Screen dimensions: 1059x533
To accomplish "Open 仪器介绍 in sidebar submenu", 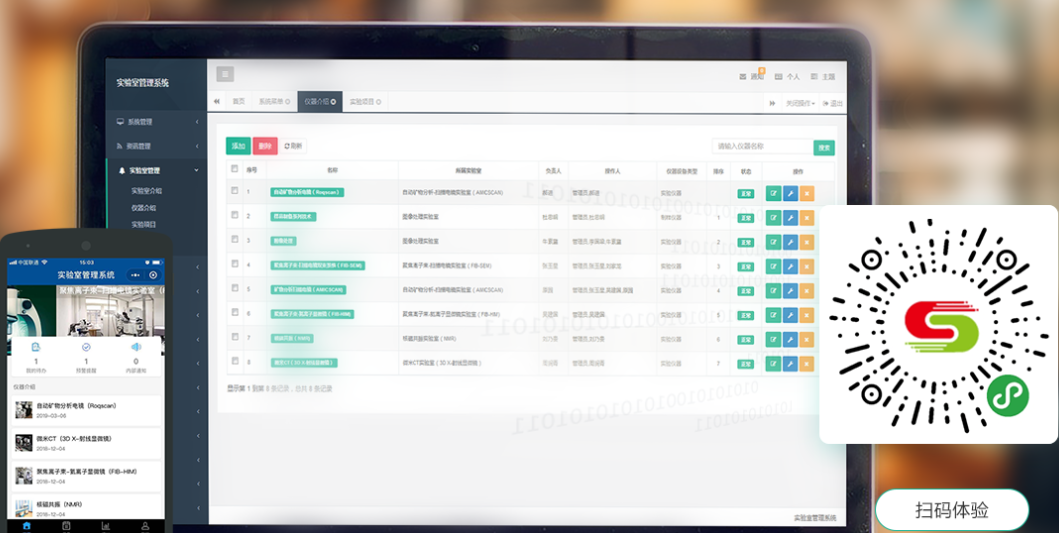I will click(x=144, y=208).
